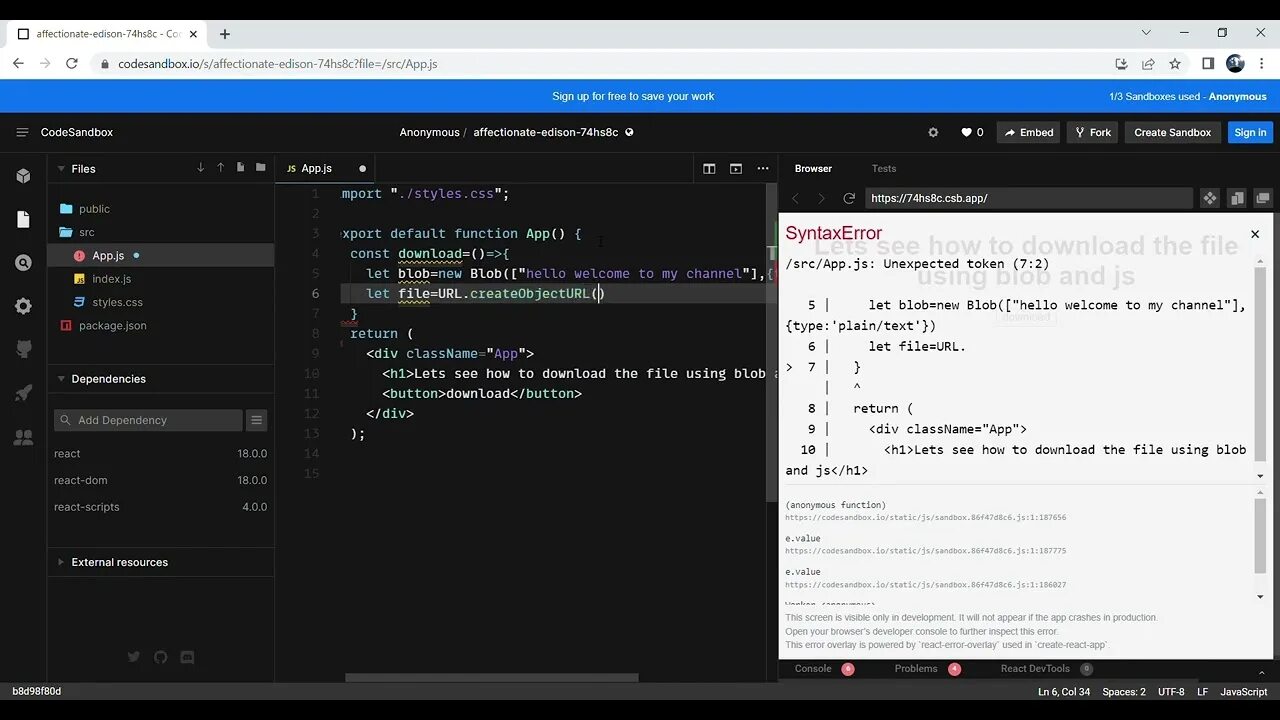The image size is (1280, 720).
Task: Click the Embed button
Action: [x=1028, y=132]
